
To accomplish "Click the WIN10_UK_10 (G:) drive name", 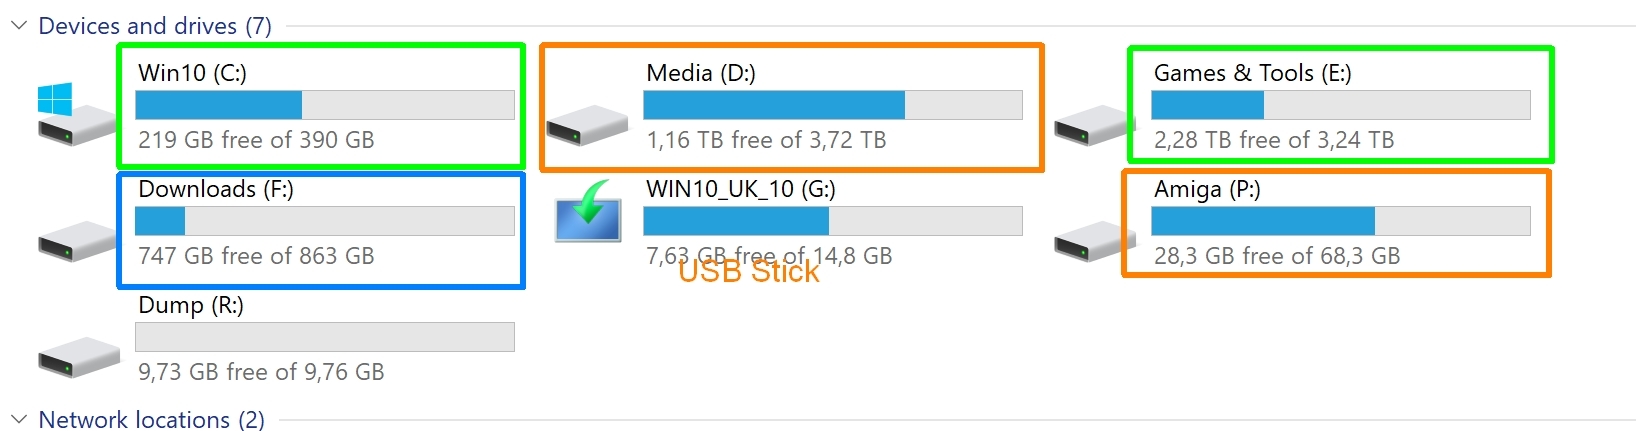I will tap(740, 189).
